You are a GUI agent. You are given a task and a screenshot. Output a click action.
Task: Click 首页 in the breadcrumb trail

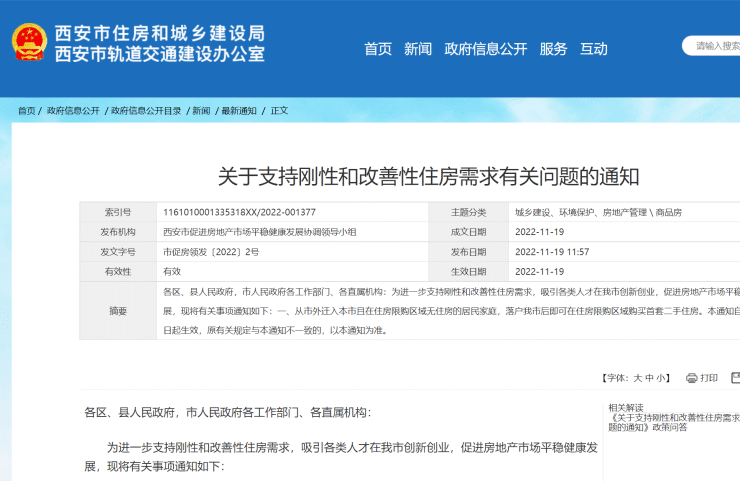[x=26, y=111]
